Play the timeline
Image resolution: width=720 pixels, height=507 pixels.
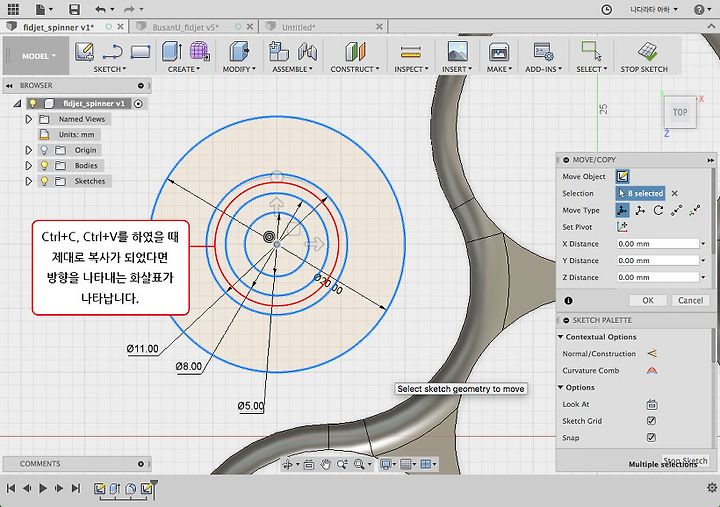click(43, 488)
